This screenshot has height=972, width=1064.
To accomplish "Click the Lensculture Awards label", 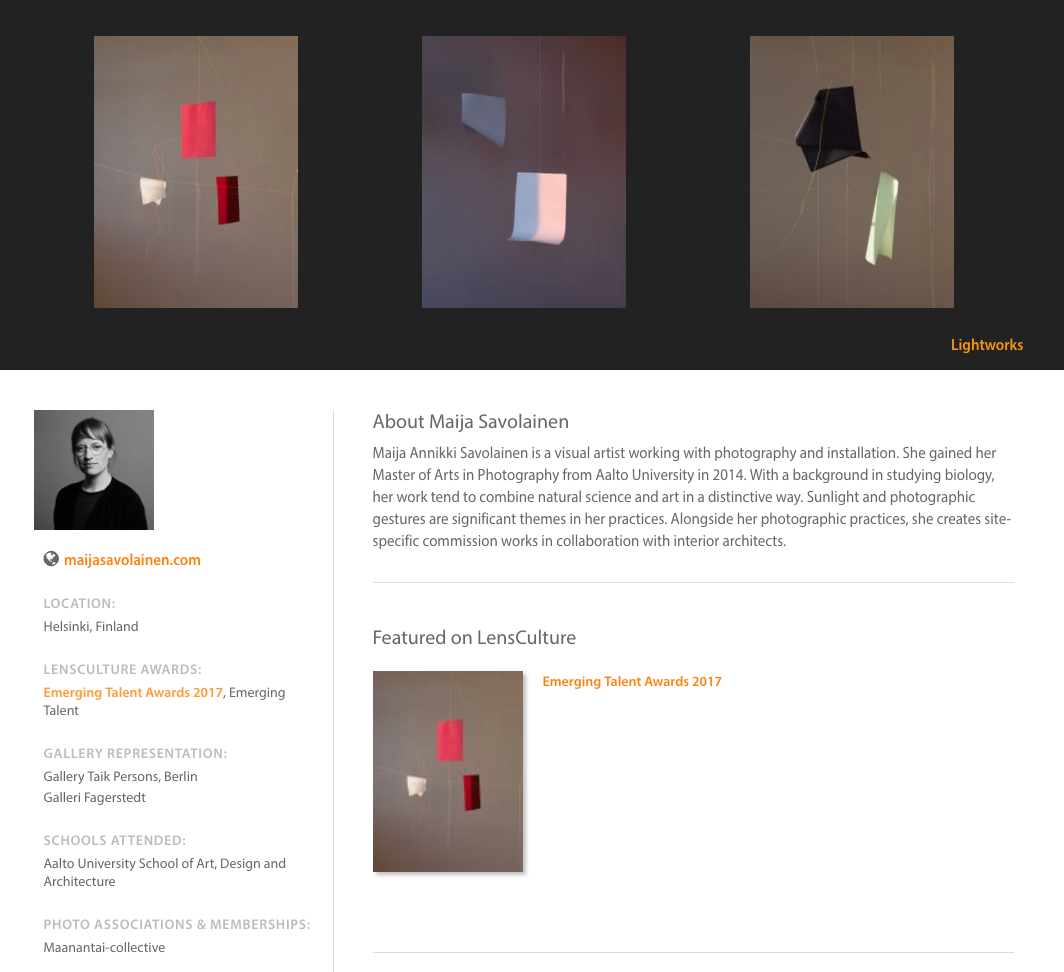I will [x=122, y=669].
